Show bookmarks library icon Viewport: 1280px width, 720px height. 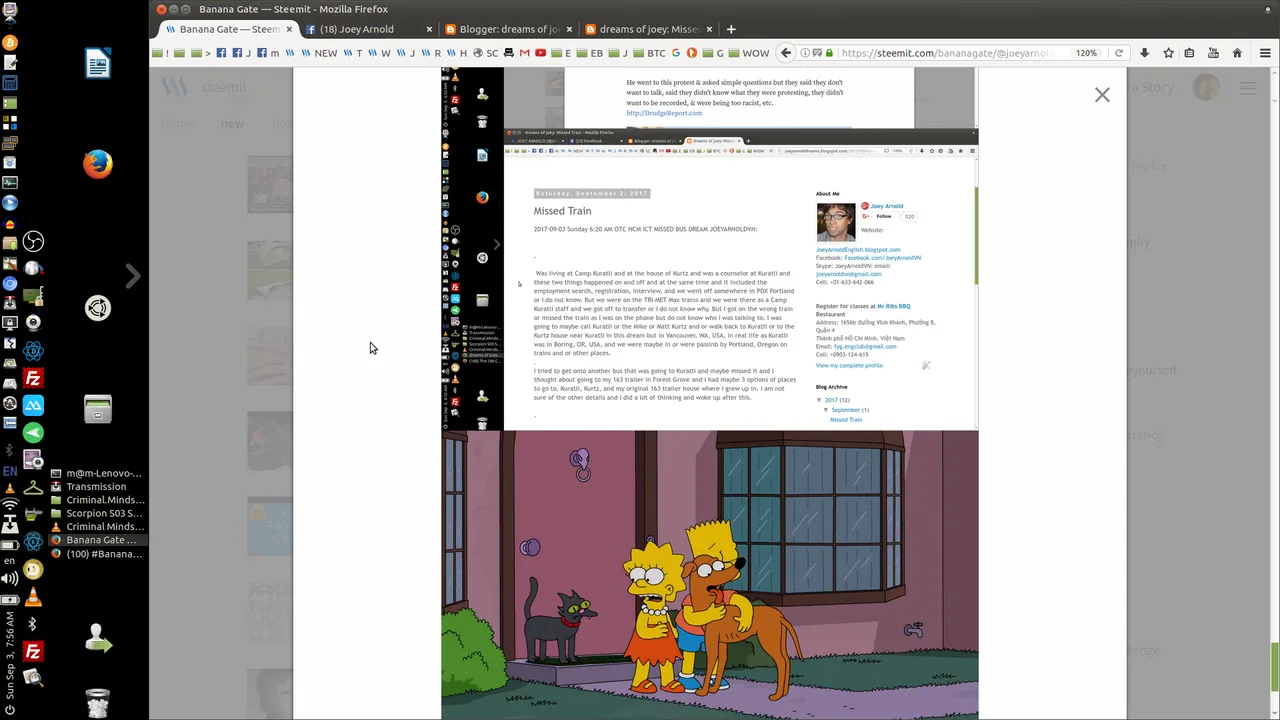[1191, 53]
